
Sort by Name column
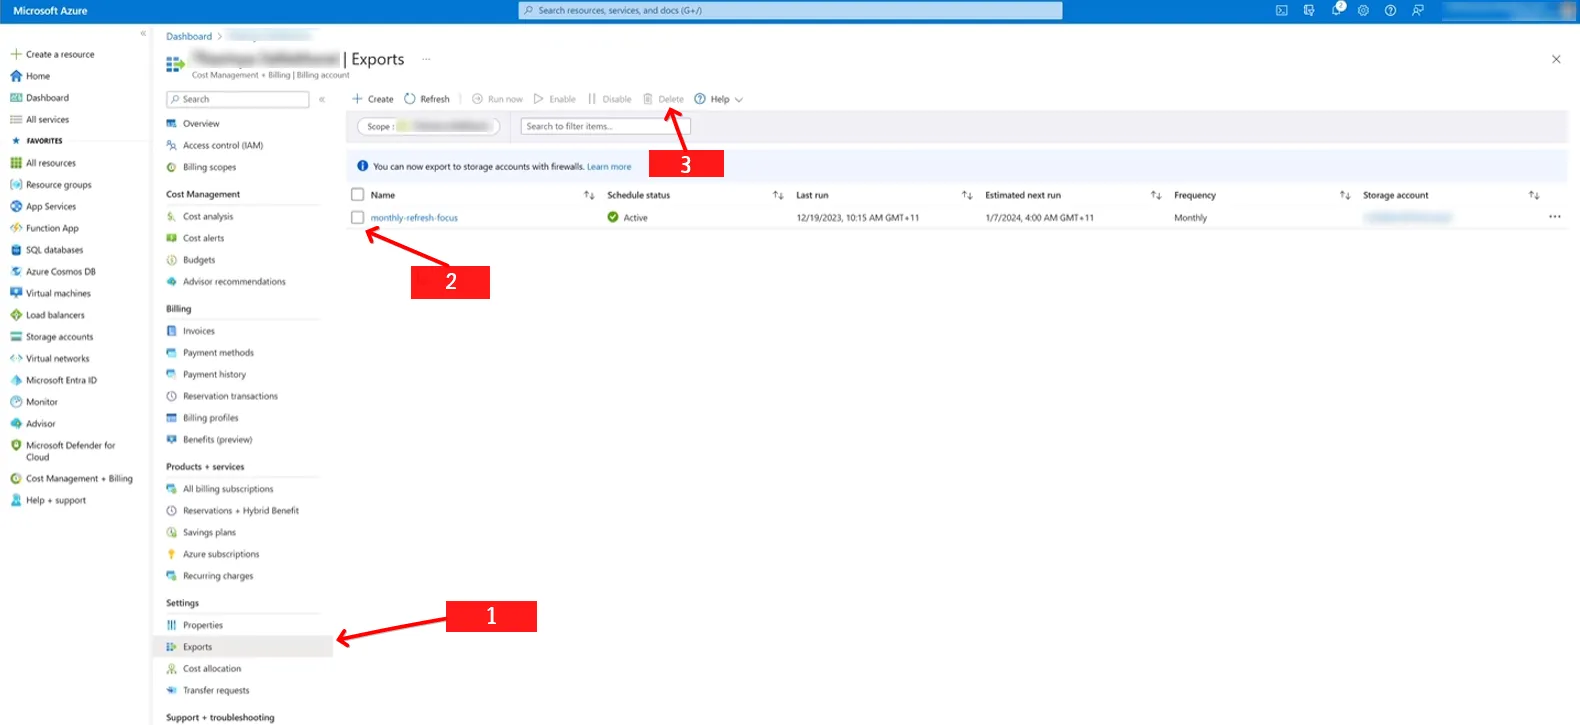[589, 195]
